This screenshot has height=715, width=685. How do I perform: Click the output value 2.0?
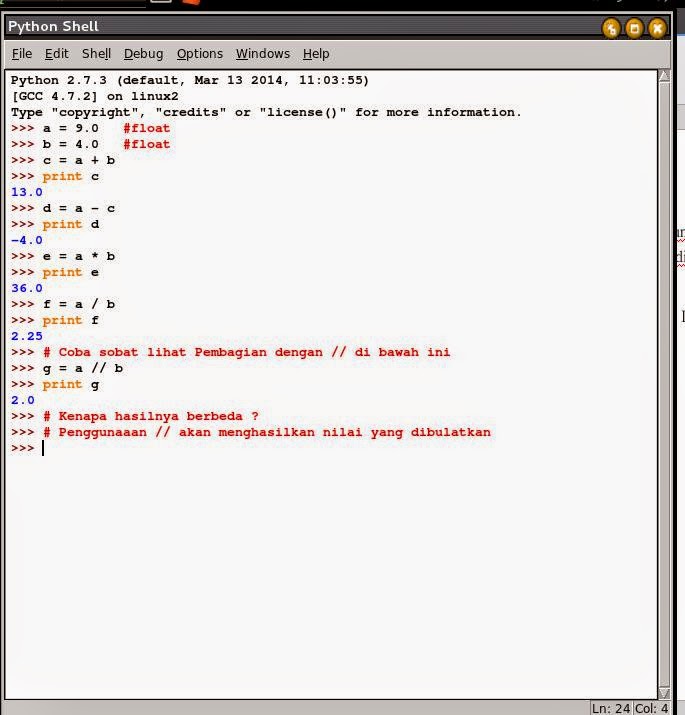pos(23,400)
